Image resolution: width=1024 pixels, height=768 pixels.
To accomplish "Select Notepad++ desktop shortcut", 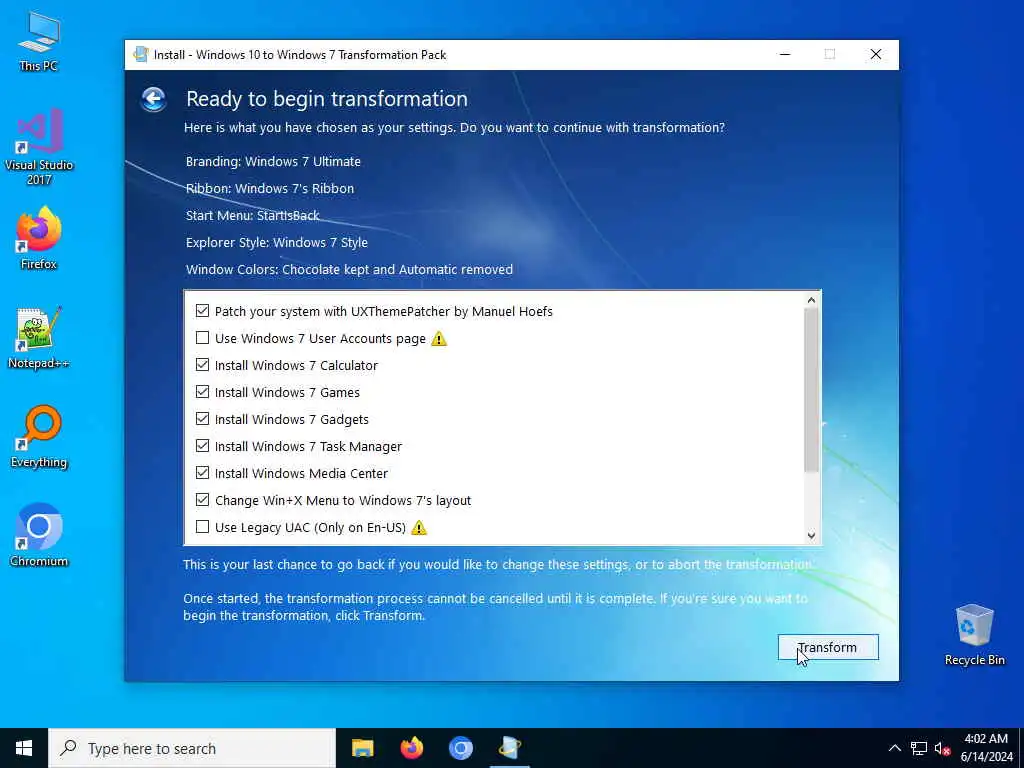I will pos(39,338).
